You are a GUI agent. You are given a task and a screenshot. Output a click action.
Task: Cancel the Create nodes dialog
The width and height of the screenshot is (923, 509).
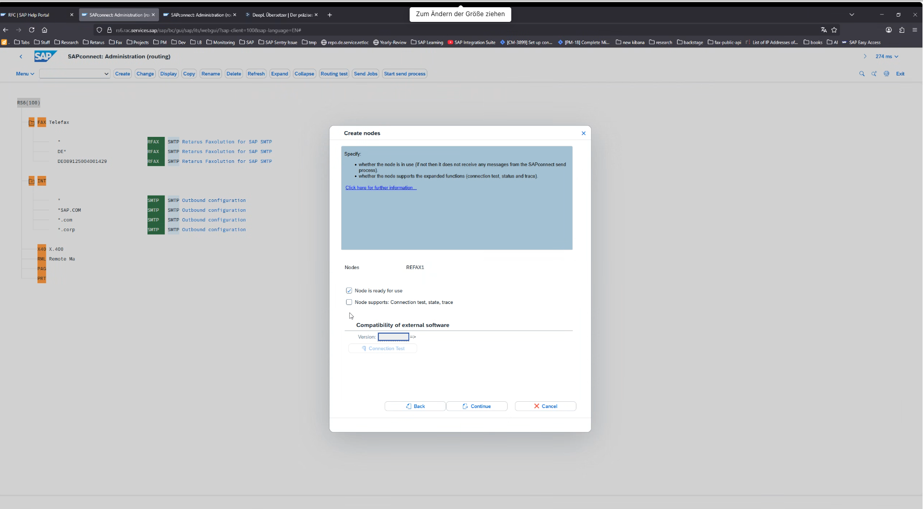546,406
